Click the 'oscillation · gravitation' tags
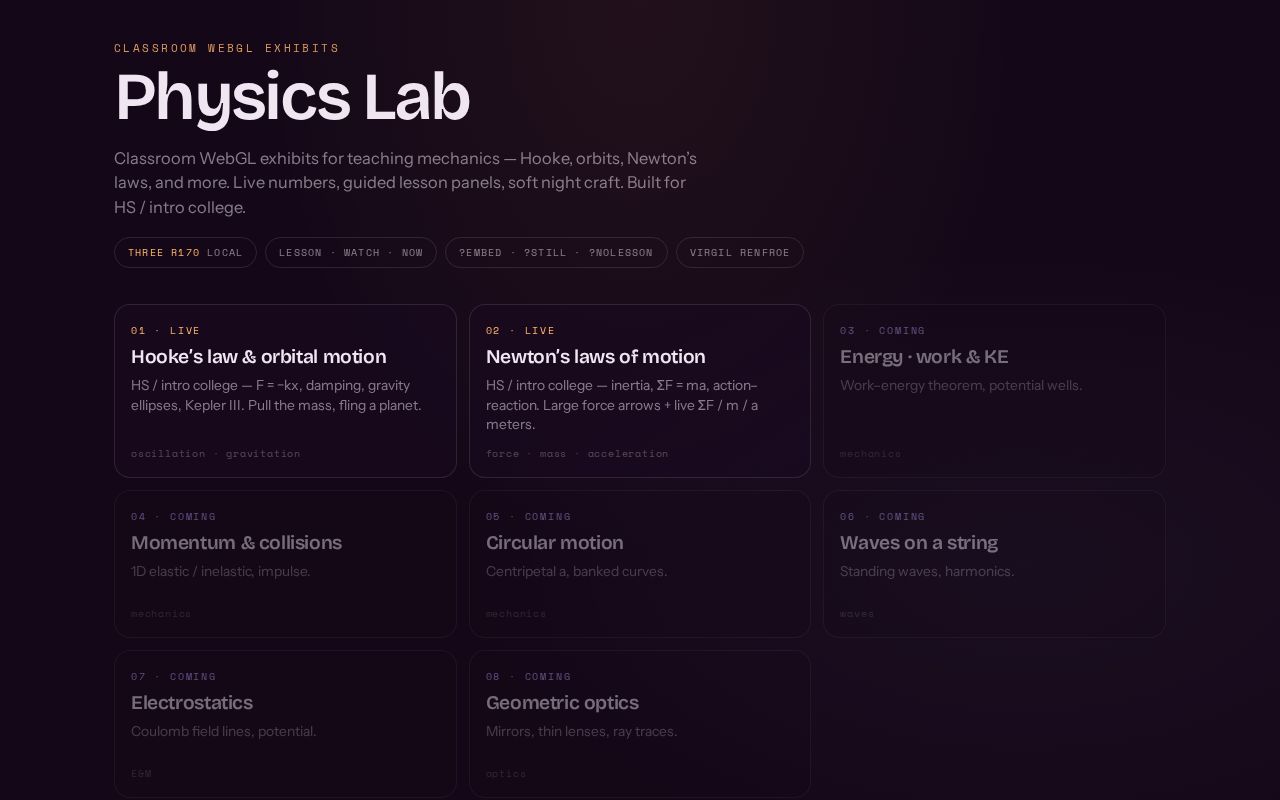 (216, 454)
